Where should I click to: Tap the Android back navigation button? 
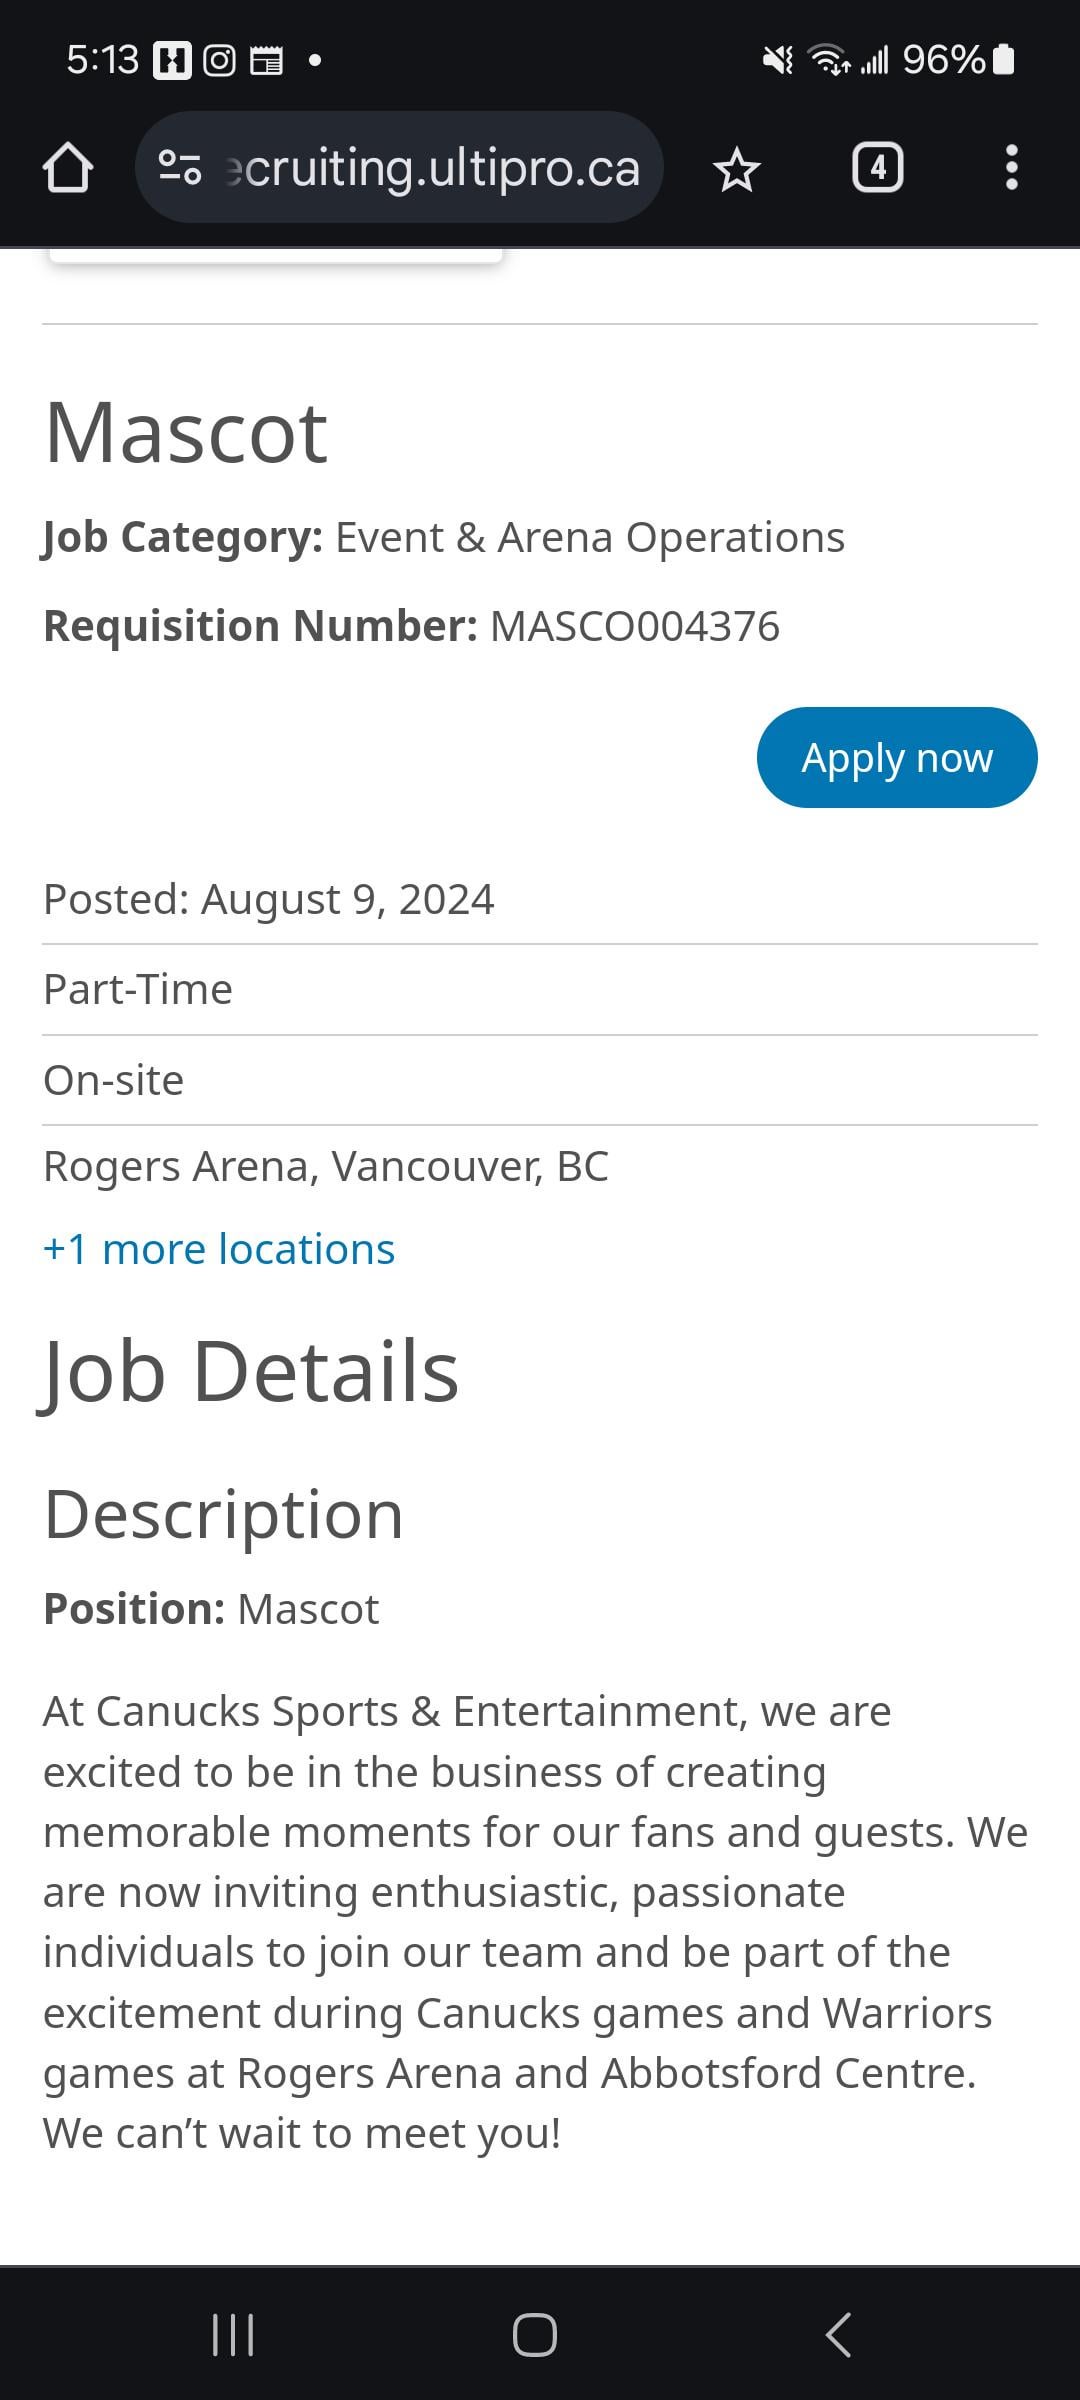pos(838,2335)
